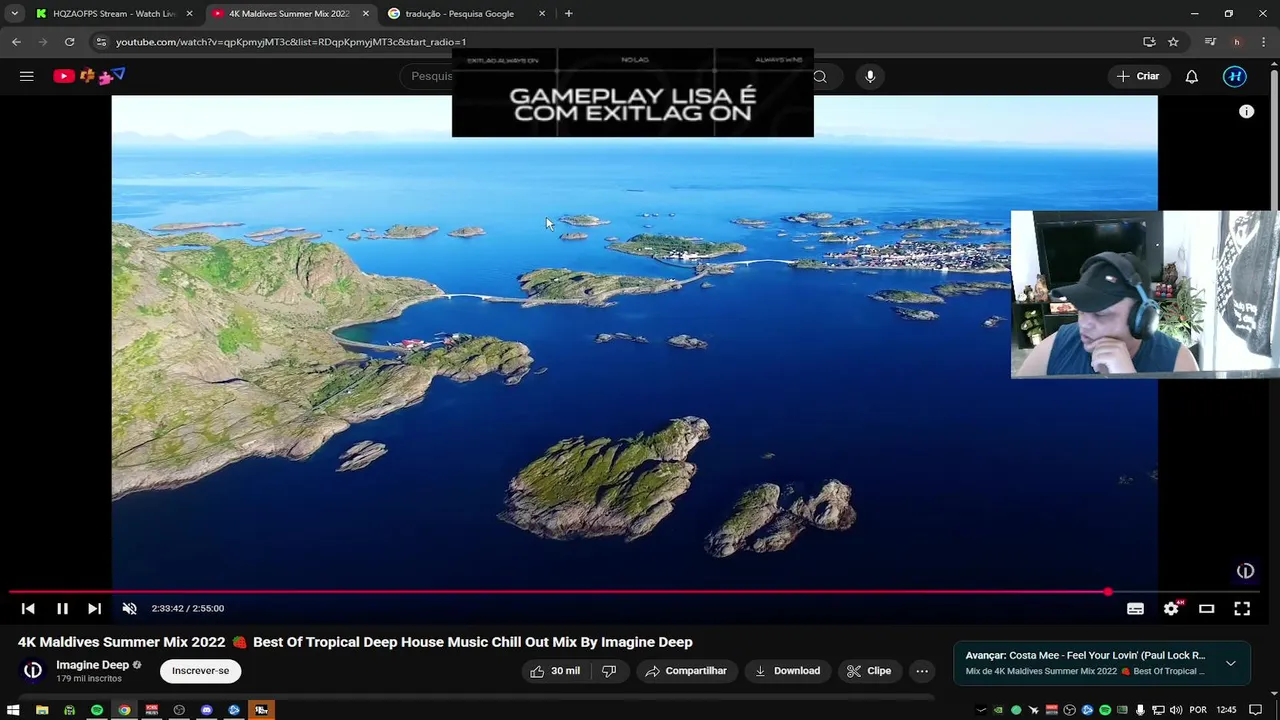Expand the mix playlist panel chevron
1280x720 pixels.
pyautogui.click(x=1231, y=663)
